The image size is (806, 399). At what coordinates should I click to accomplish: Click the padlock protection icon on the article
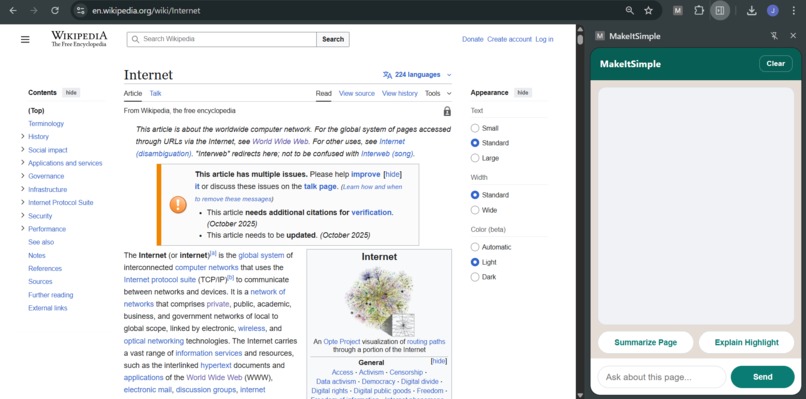point(447,111)
